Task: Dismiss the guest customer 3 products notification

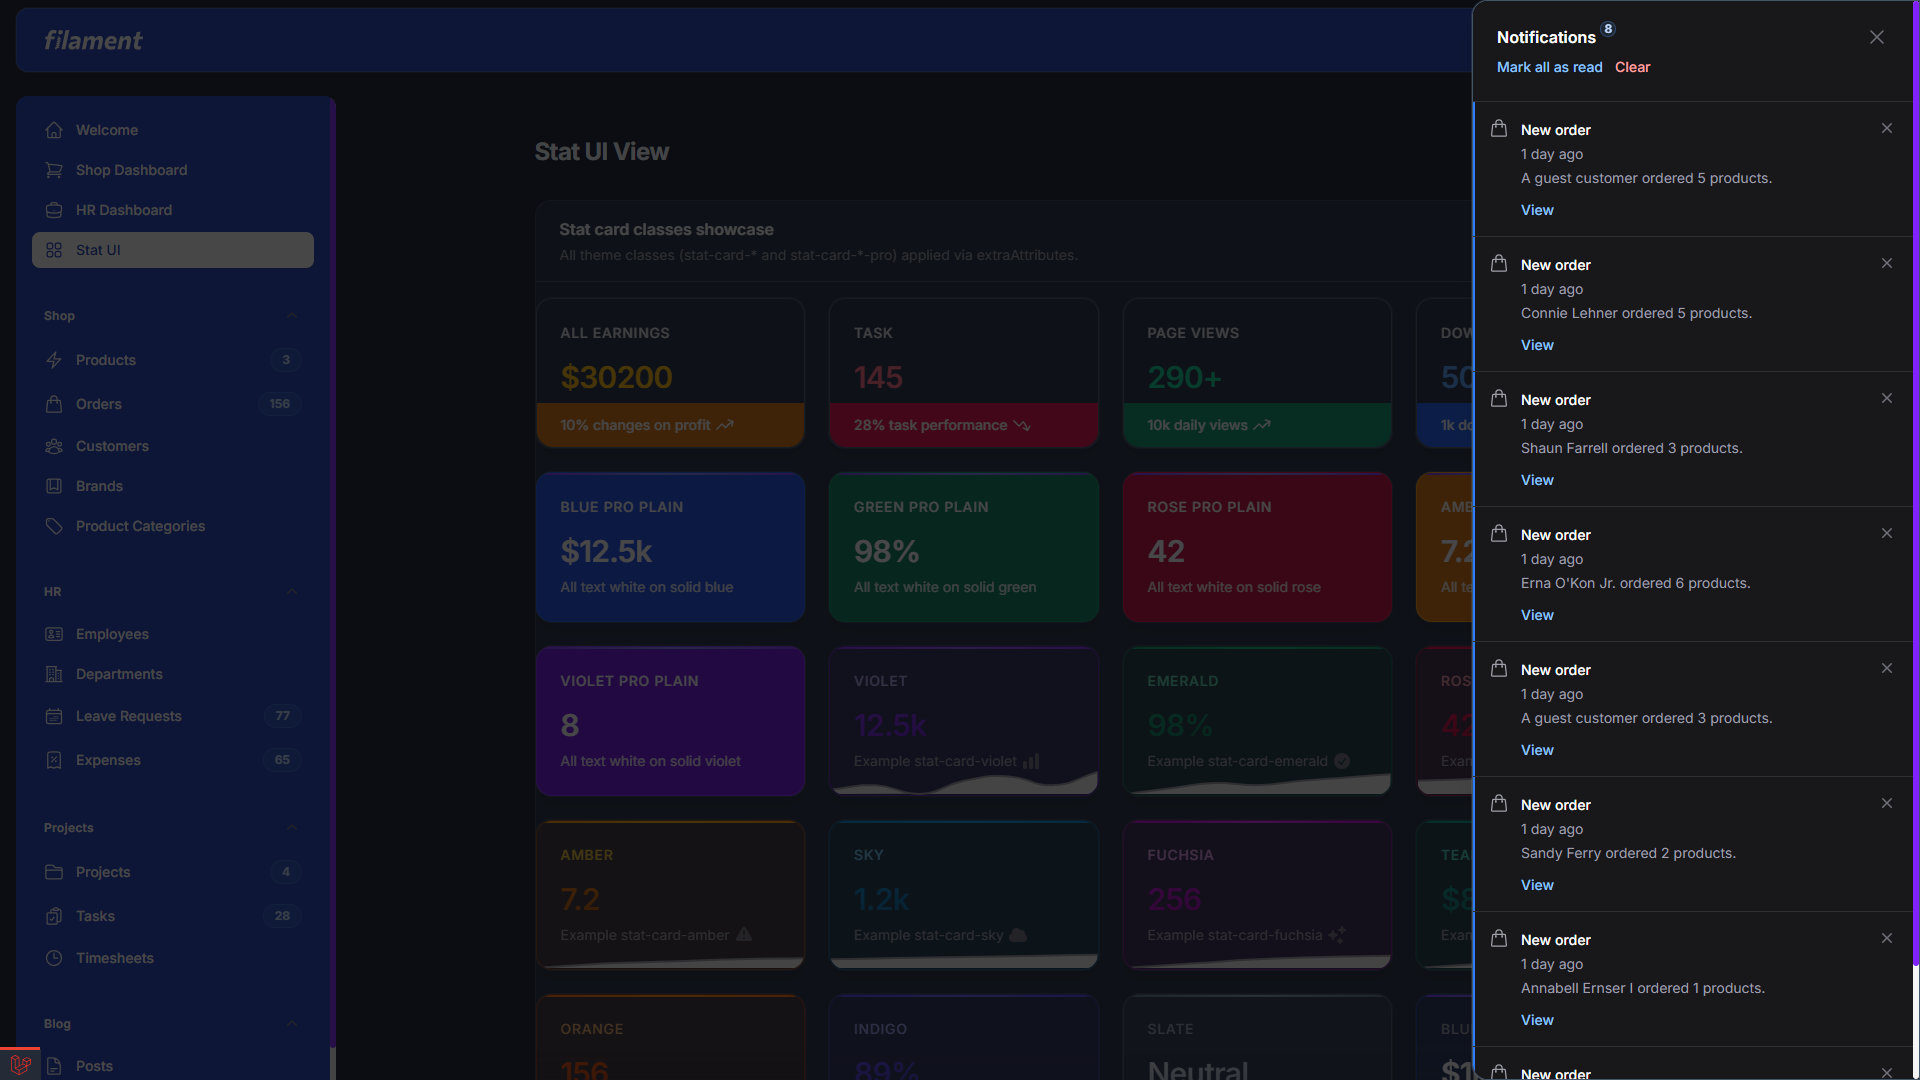Action: tap(1887, 668)
